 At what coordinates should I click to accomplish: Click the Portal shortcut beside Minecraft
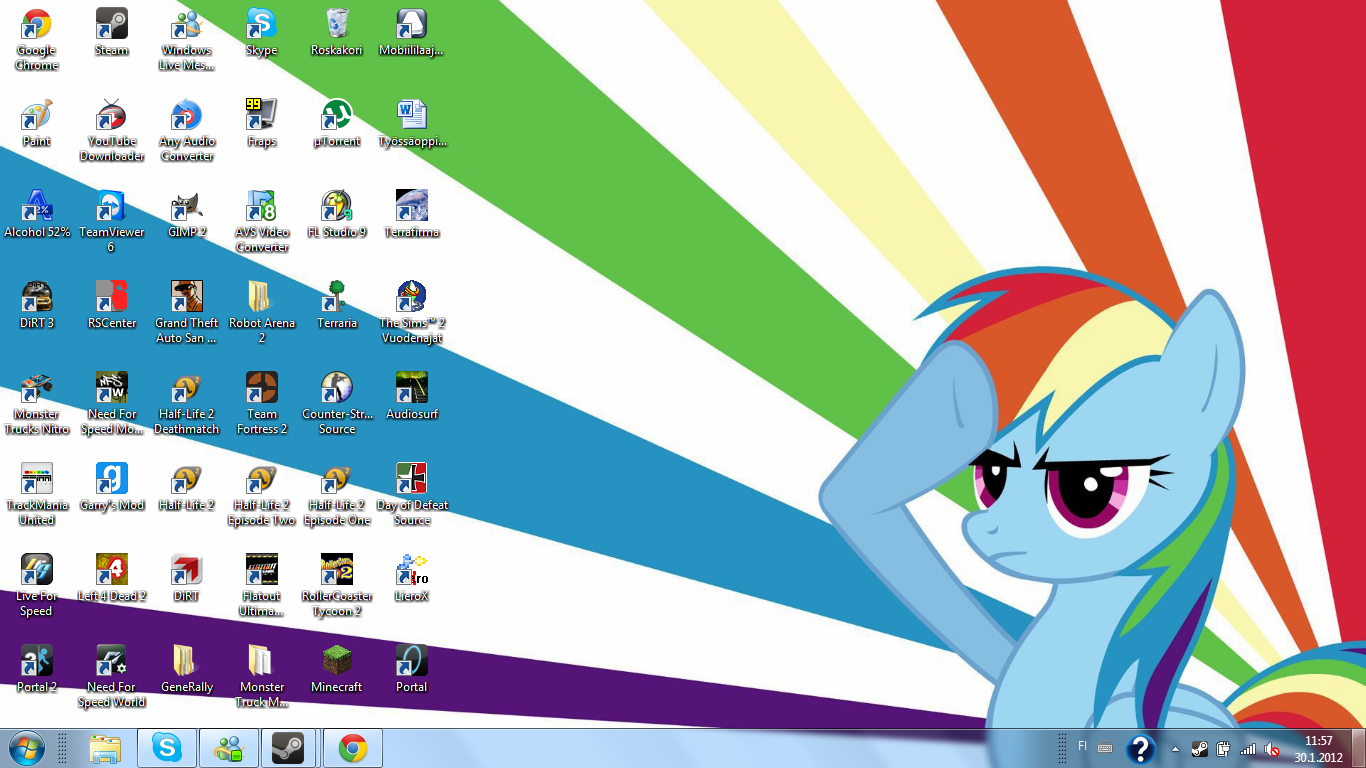(412, 670)
